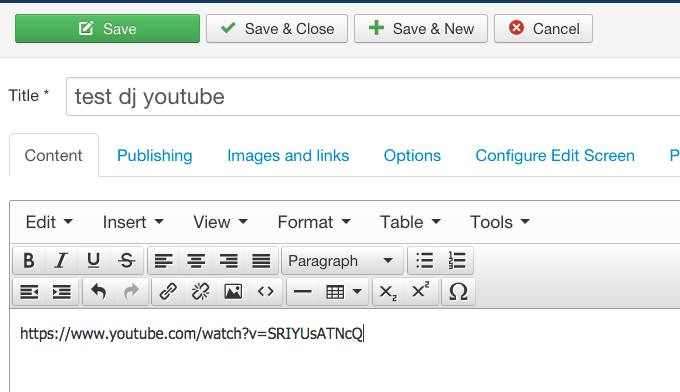Viewport: 680px width, 392px height.
Task: Open the Images and links tab
Action: click(288, 155)
